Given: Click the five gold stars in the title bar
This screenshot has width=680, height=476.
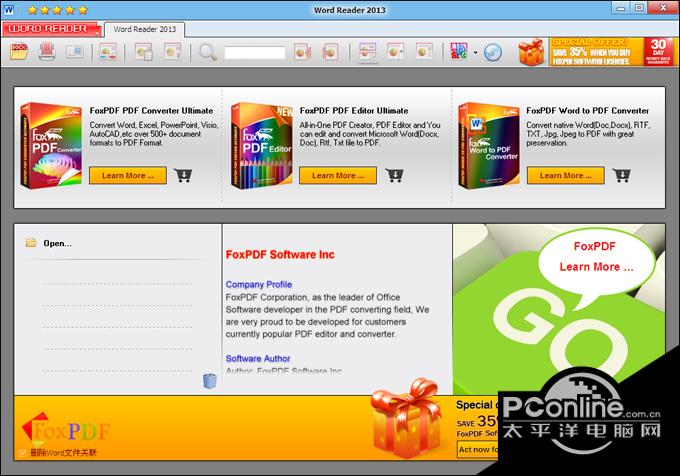Looking at the screenshot, I should click(57, 10).
